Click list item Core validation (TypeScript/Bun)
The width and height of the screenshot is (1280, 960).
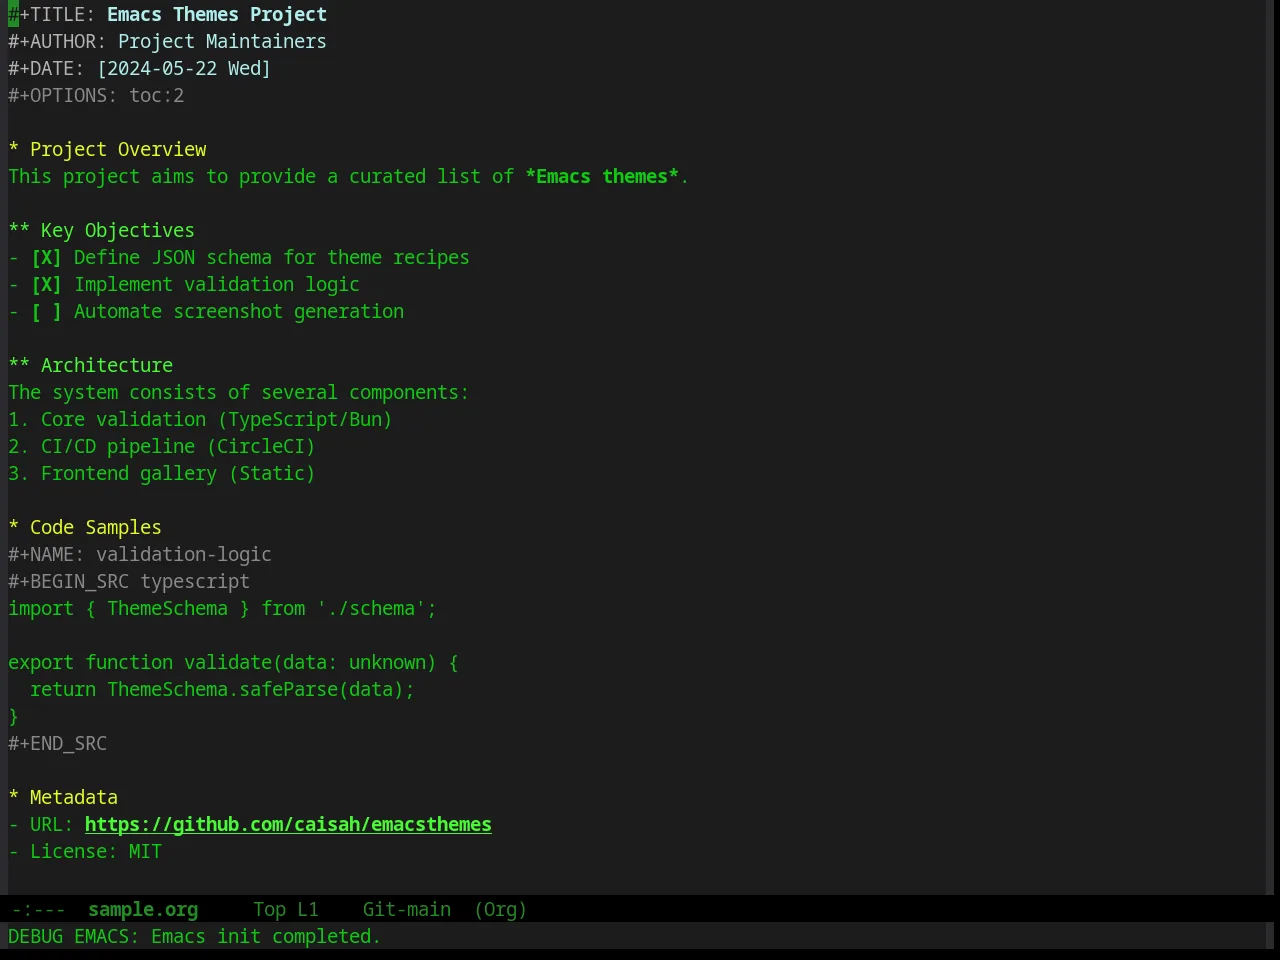pos(200,420)
